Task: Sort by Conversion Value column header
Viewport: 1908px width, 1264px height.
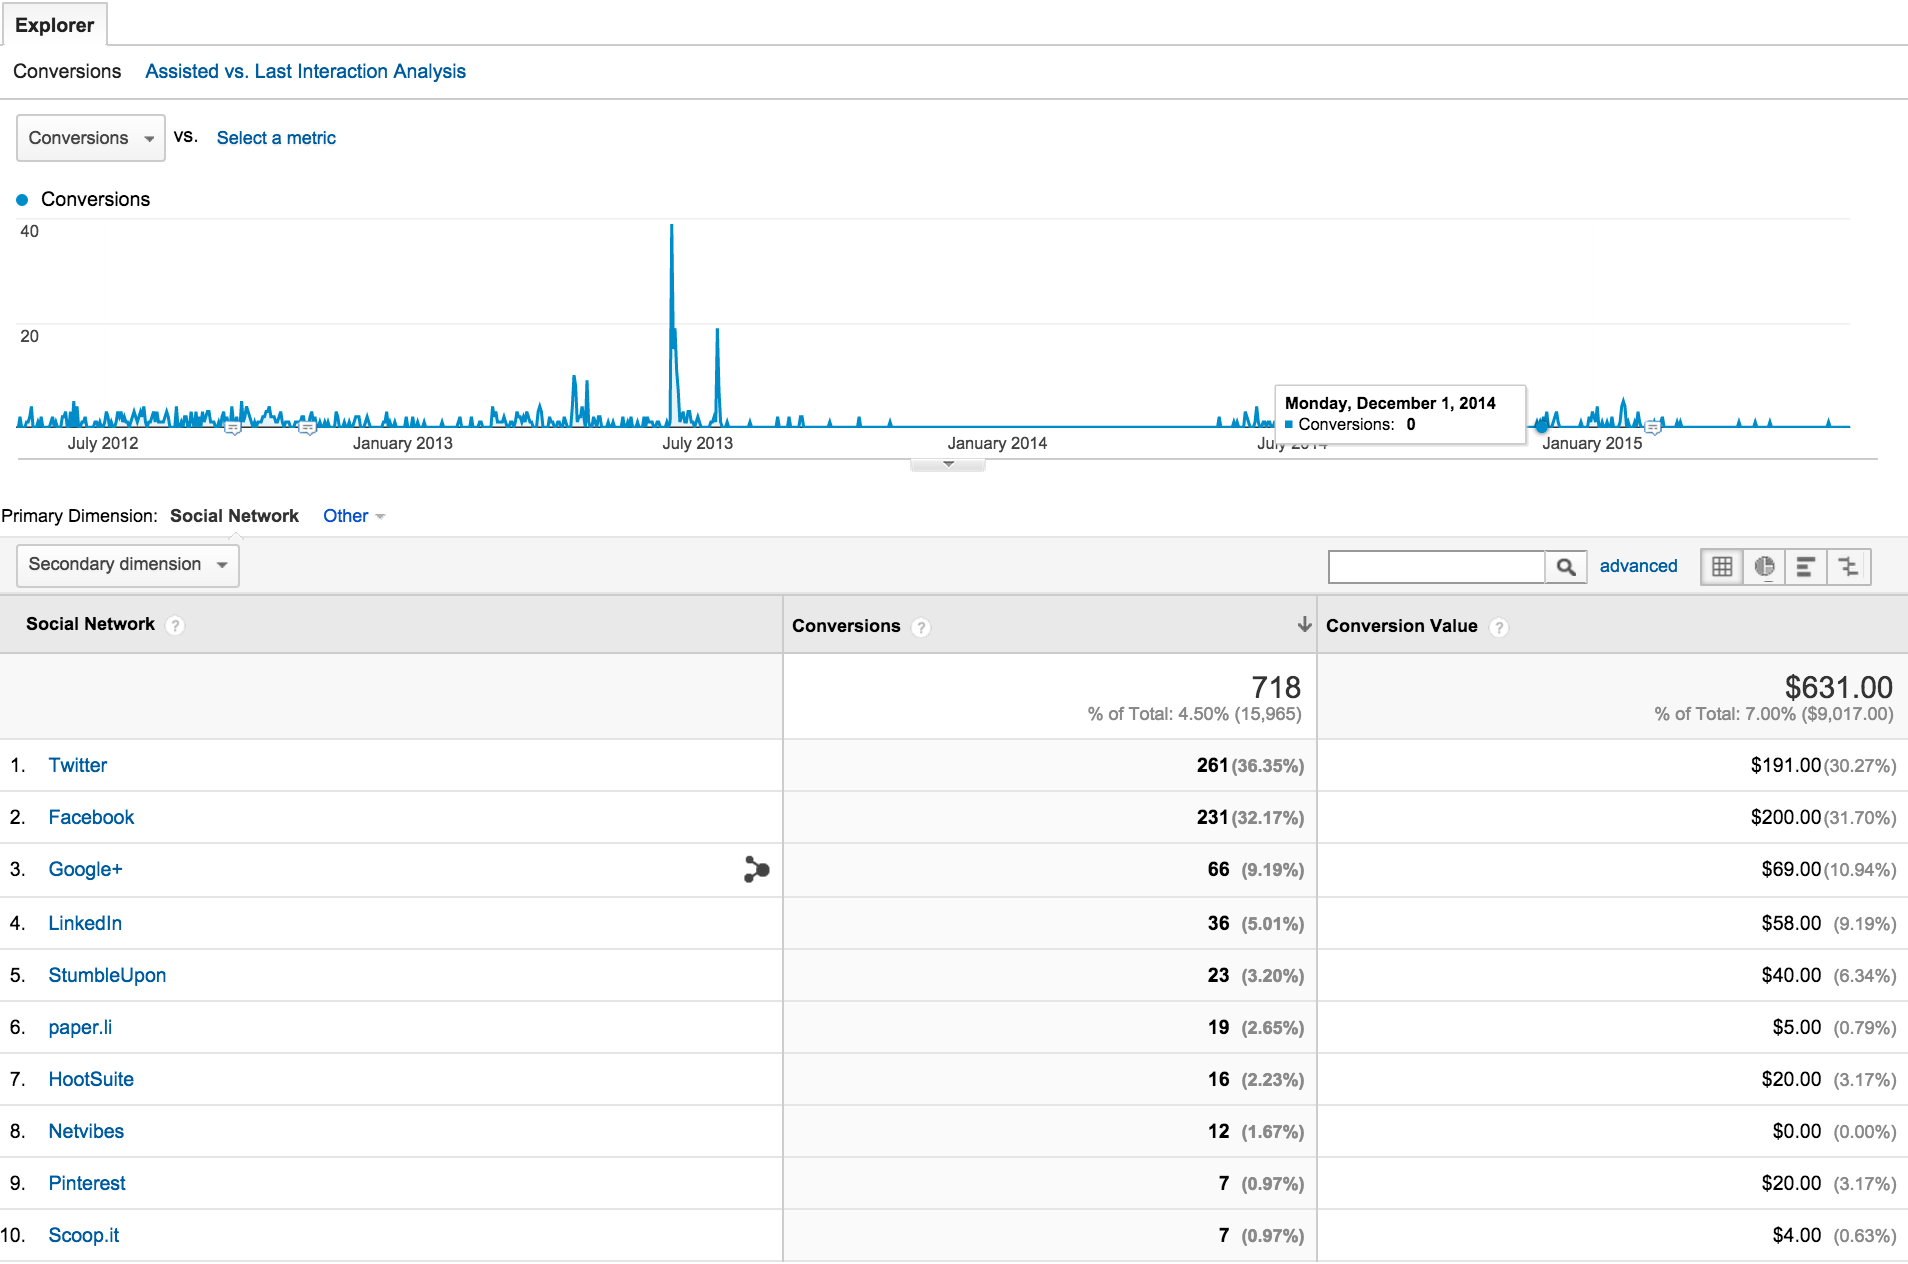Action: (x=1401, y=626)
